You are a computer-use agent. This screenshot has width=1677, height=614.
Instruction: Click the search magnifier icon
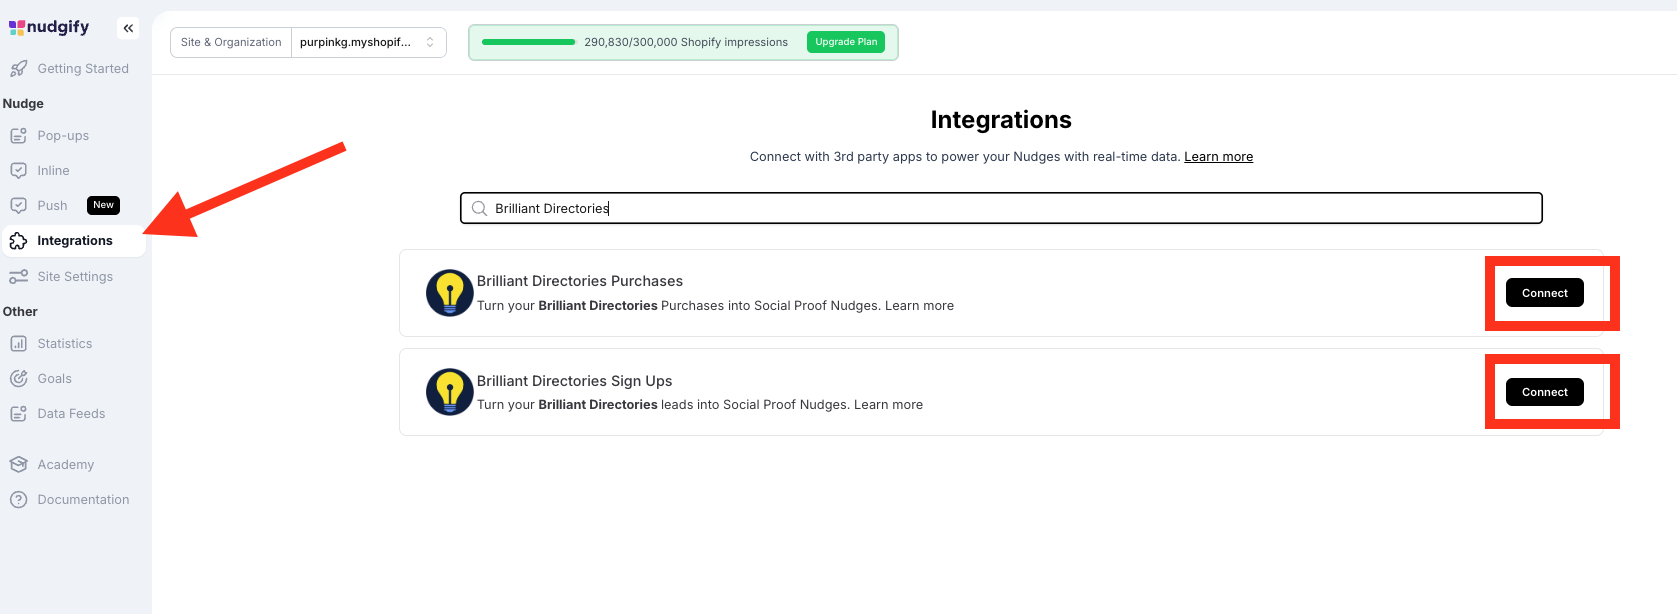click(479, 208)
